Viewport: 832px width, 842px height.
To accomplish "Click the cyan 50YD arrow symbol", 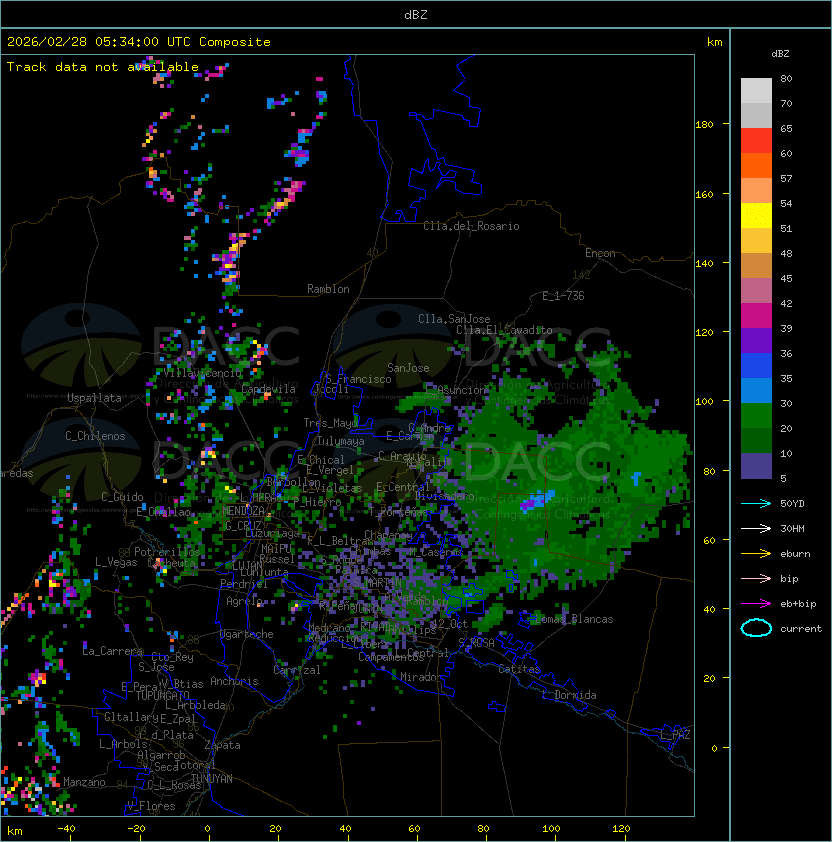I will coord(756,503).
